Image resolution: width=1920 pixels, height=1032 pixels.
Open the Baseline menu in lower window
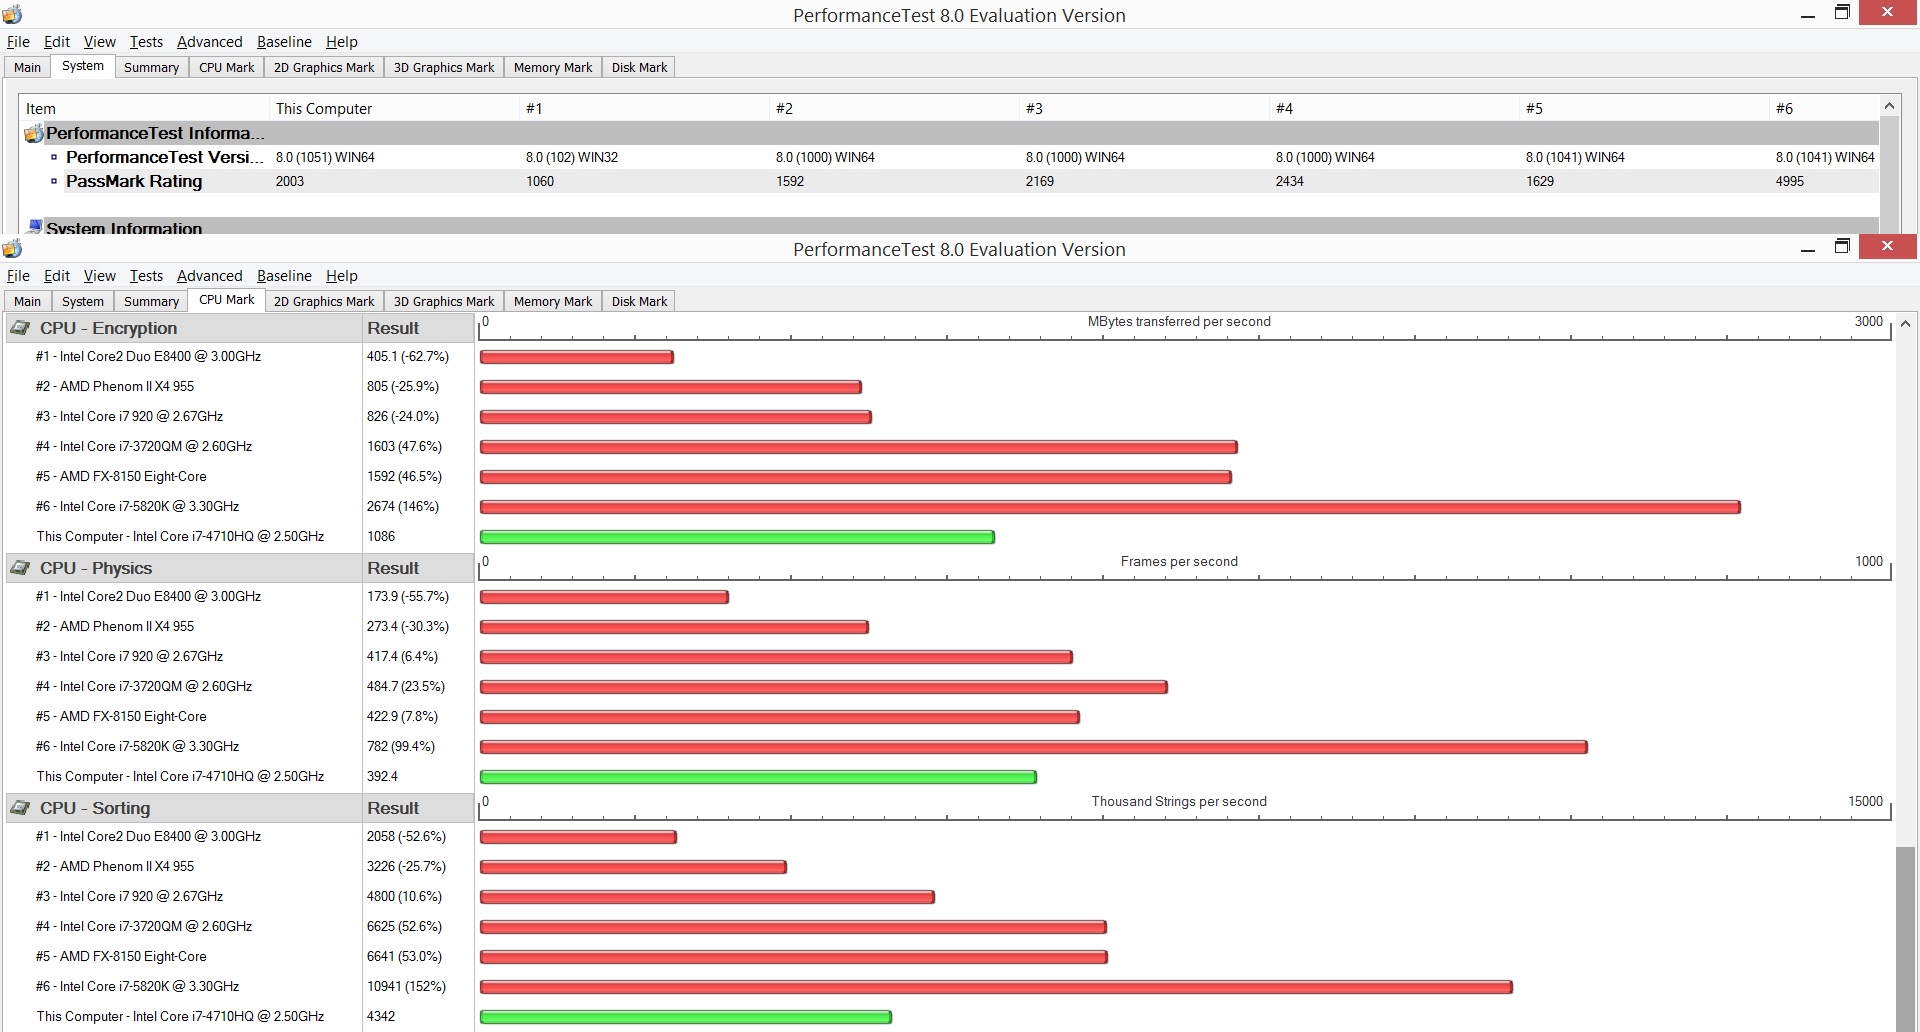tap(284, 276)
